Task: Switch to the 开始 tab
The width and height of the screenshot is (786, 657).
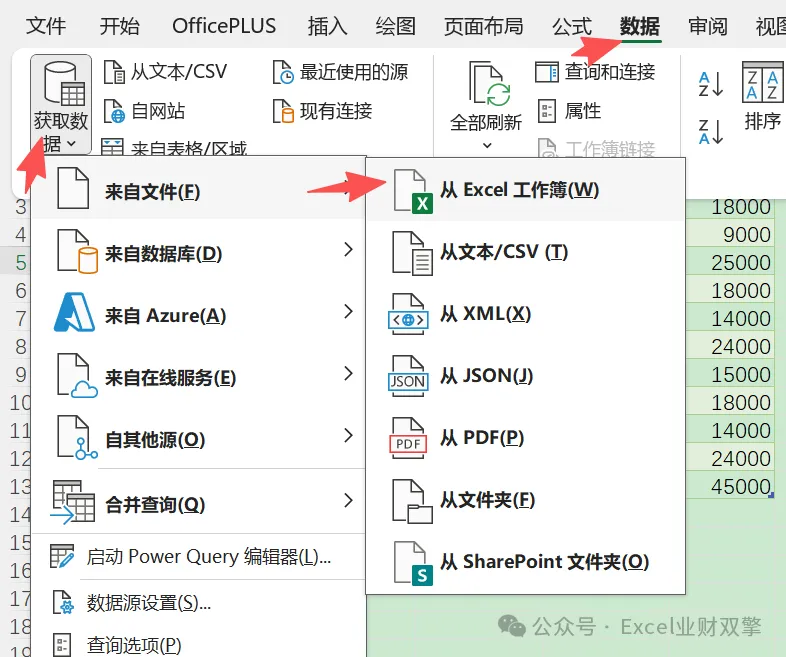Action: pyautogui.click(x=119, y=26)
